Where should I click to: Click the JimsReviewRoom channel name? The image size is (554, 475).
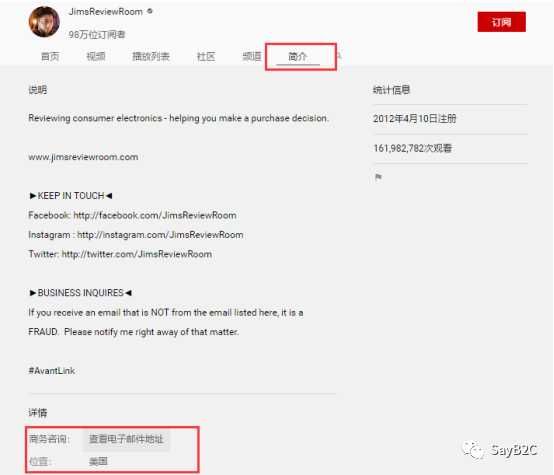106,12
